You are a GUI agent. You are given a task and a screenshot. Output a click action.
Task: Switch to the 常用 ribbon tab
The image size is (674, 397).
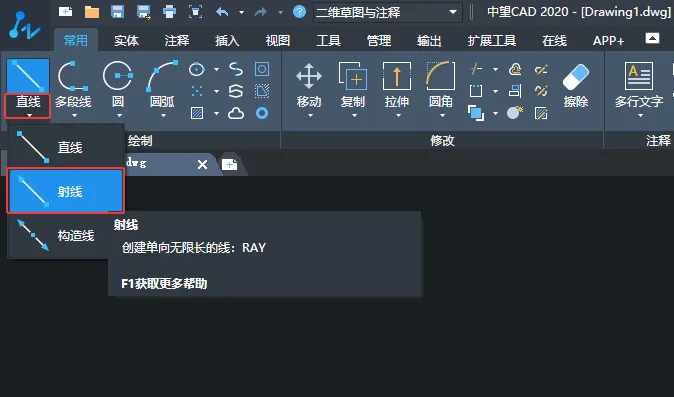pos(76,40)
